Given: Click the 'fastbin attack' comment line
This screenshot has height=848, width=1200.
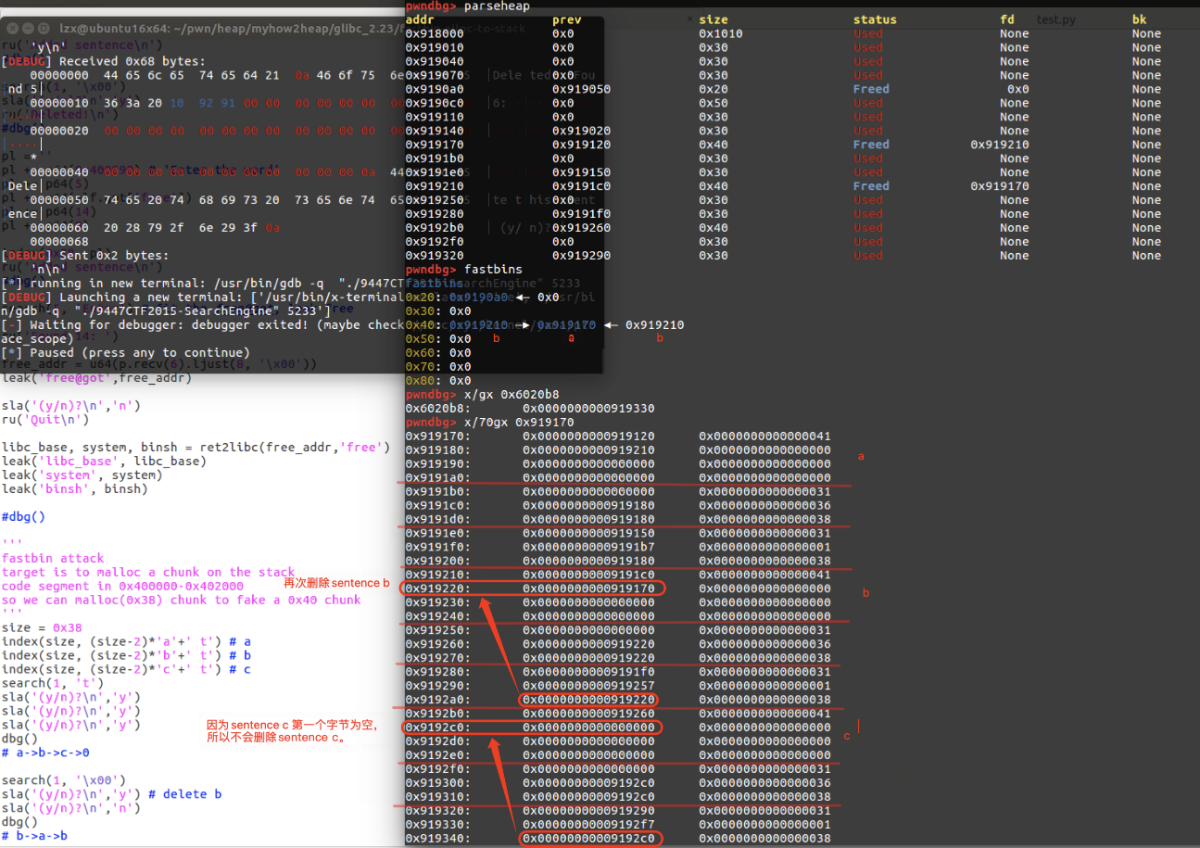Looking at the screenshot, I should (x=52, y=558).
